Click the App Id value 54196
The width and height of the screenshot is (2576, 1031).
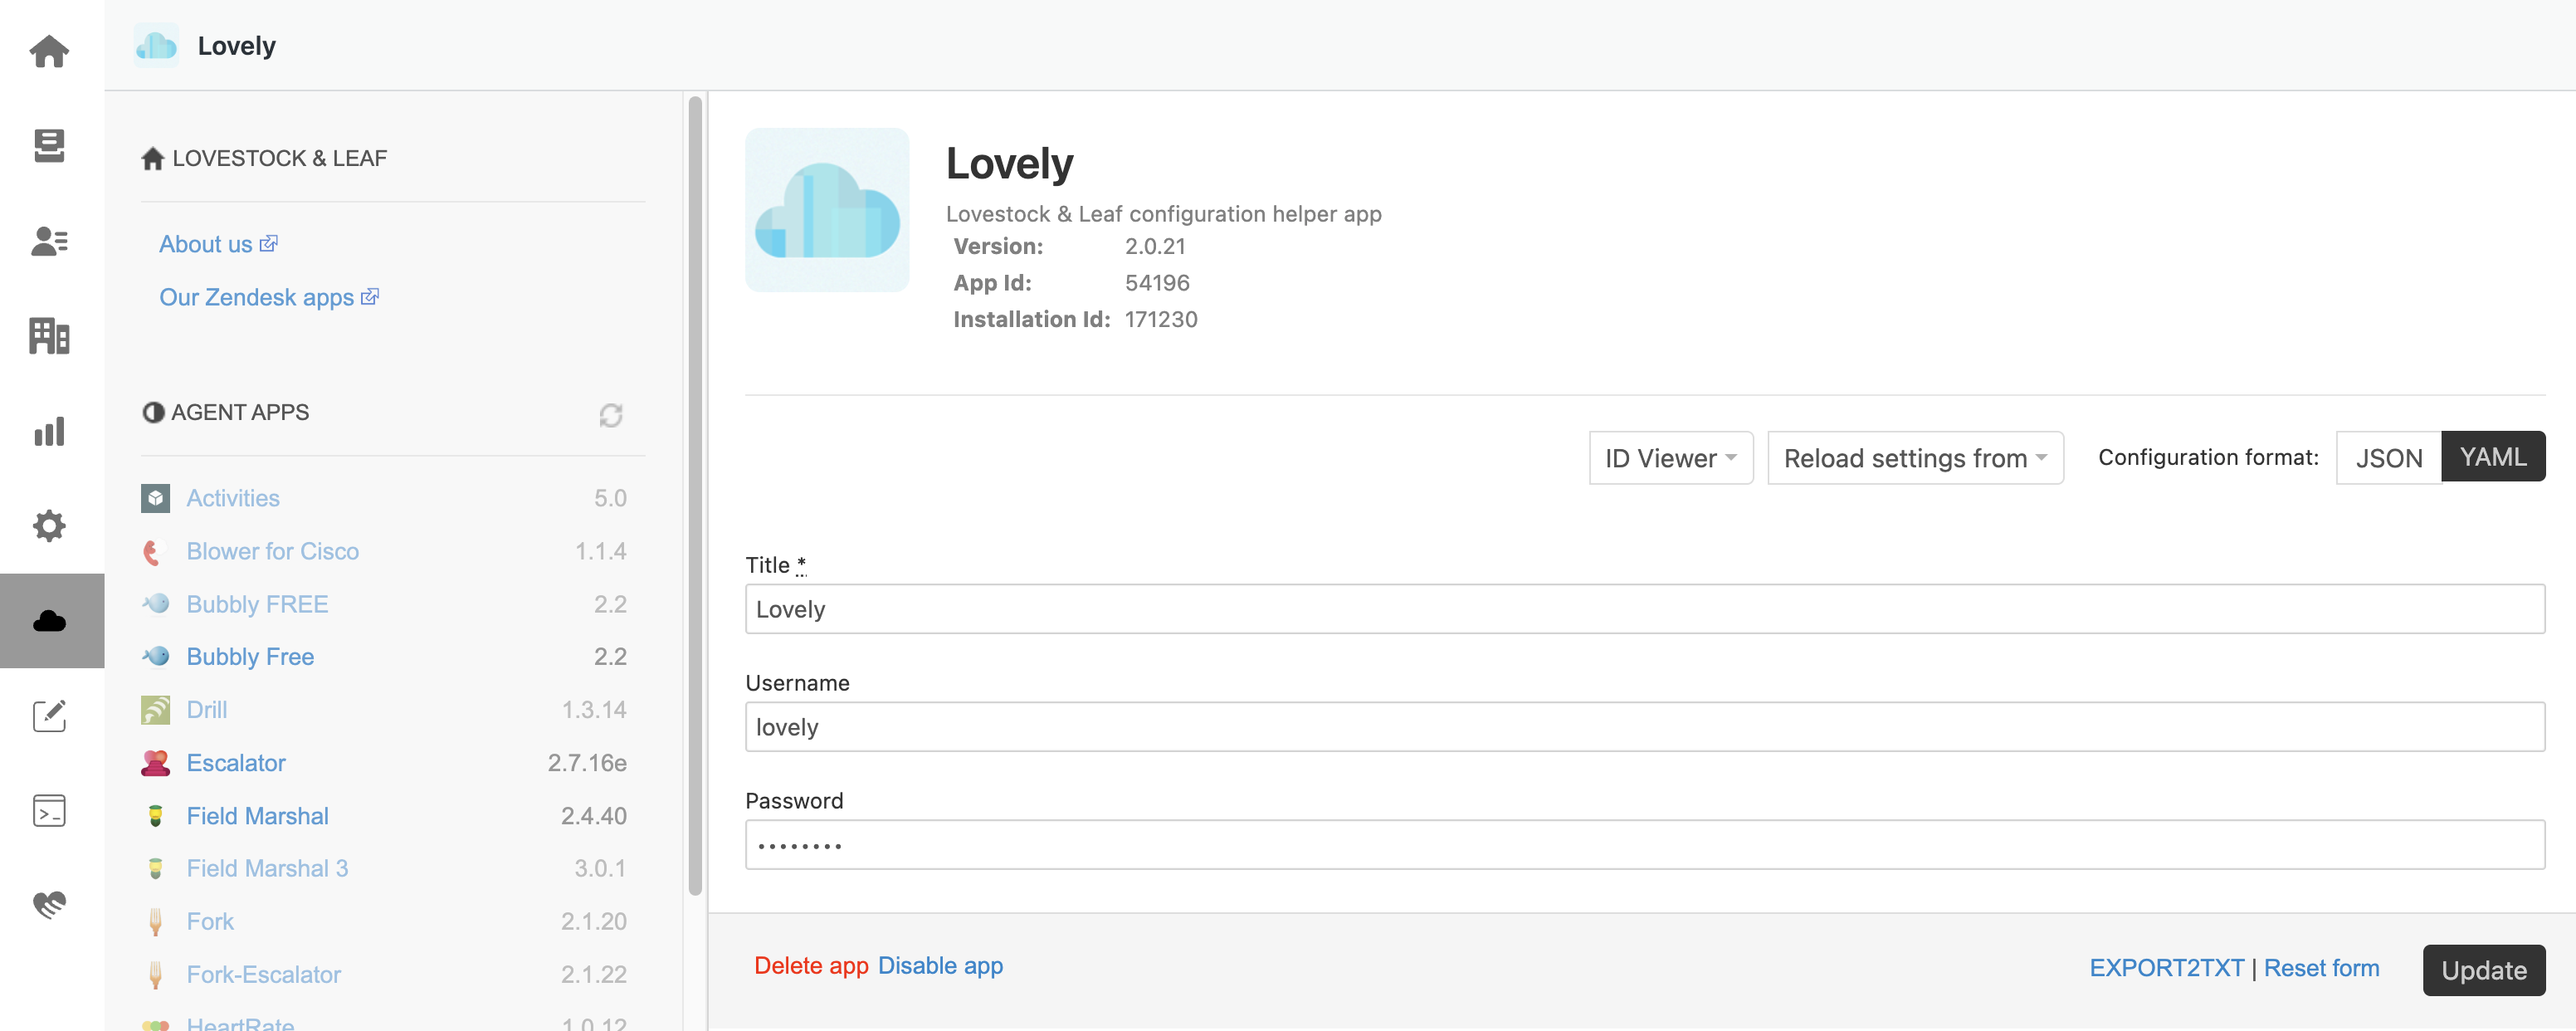point(1157,283)
